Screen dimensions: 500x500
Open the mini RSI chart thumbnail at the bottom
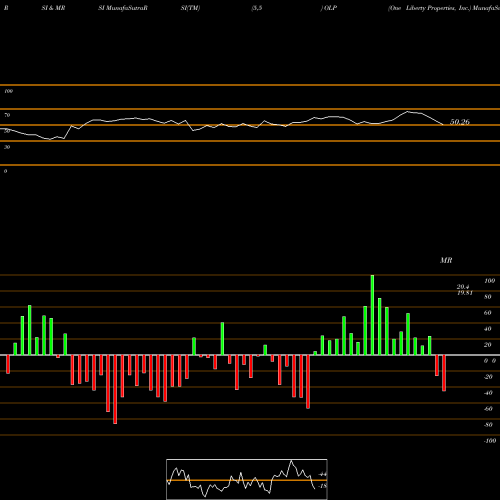(247, 479)
